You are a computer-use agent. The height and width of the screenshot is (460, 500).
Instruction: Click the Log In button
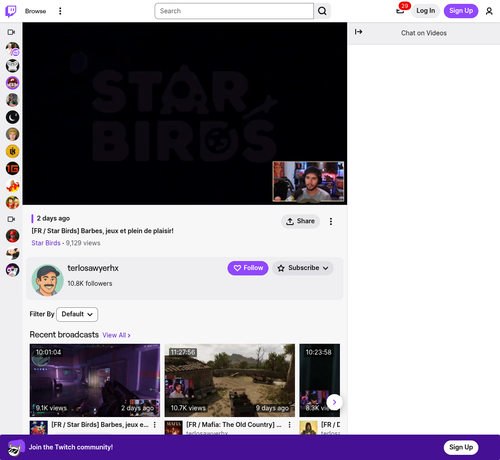[425, 11]
